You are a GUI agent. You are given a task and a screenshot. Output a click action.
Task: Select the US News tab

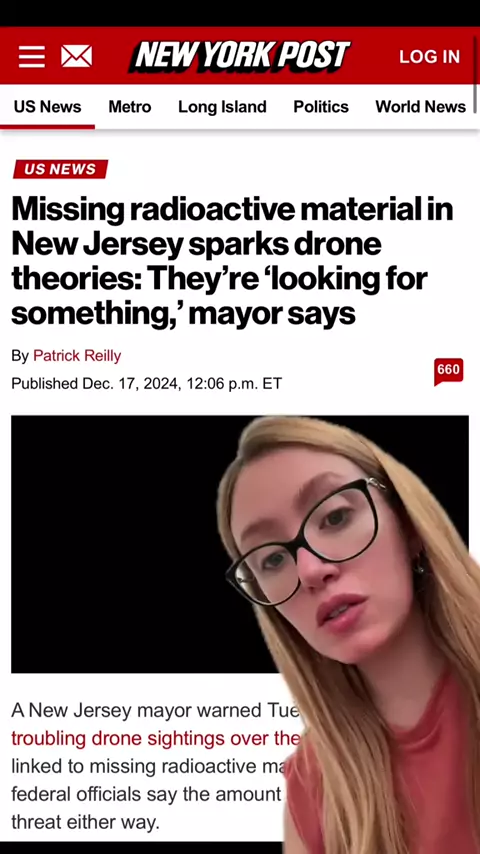click(47, 107)
